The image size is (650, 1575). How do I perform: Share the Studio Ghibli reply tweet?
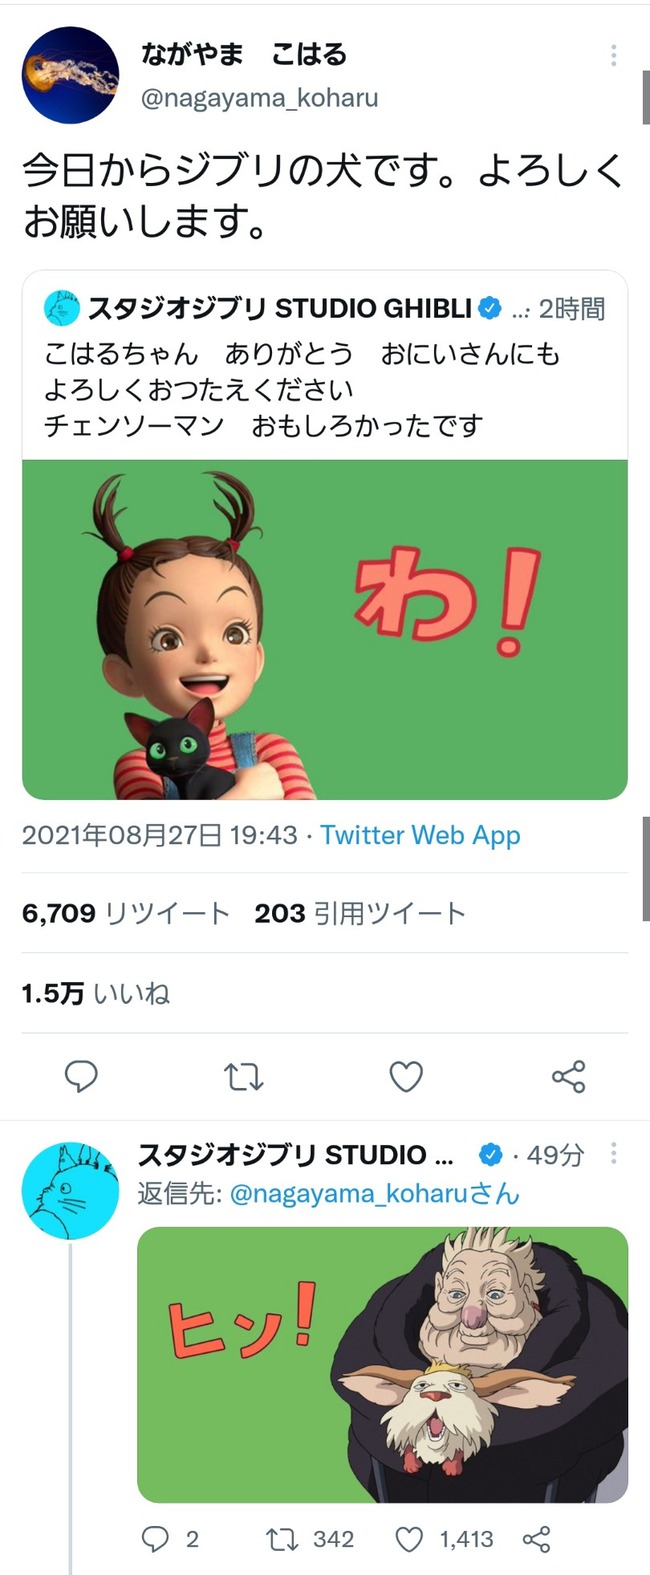(537, 1539)
